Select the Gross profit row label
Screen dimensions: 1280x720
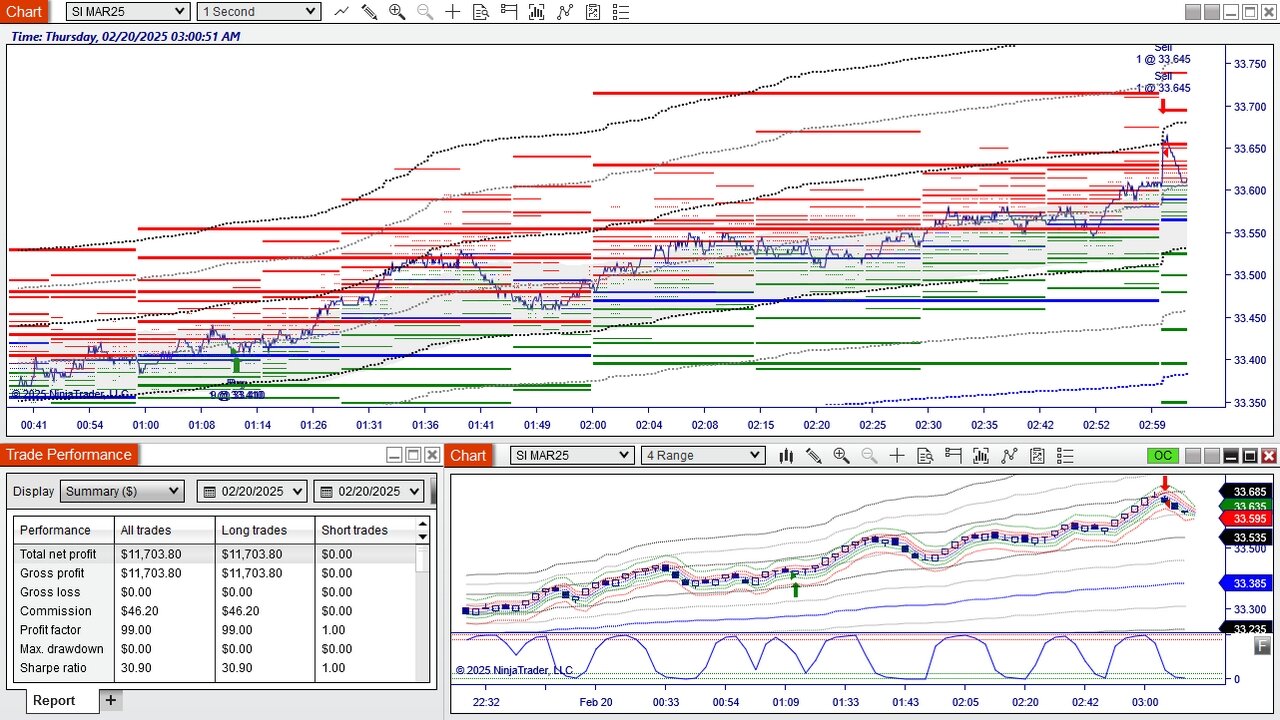click(52, 573)
